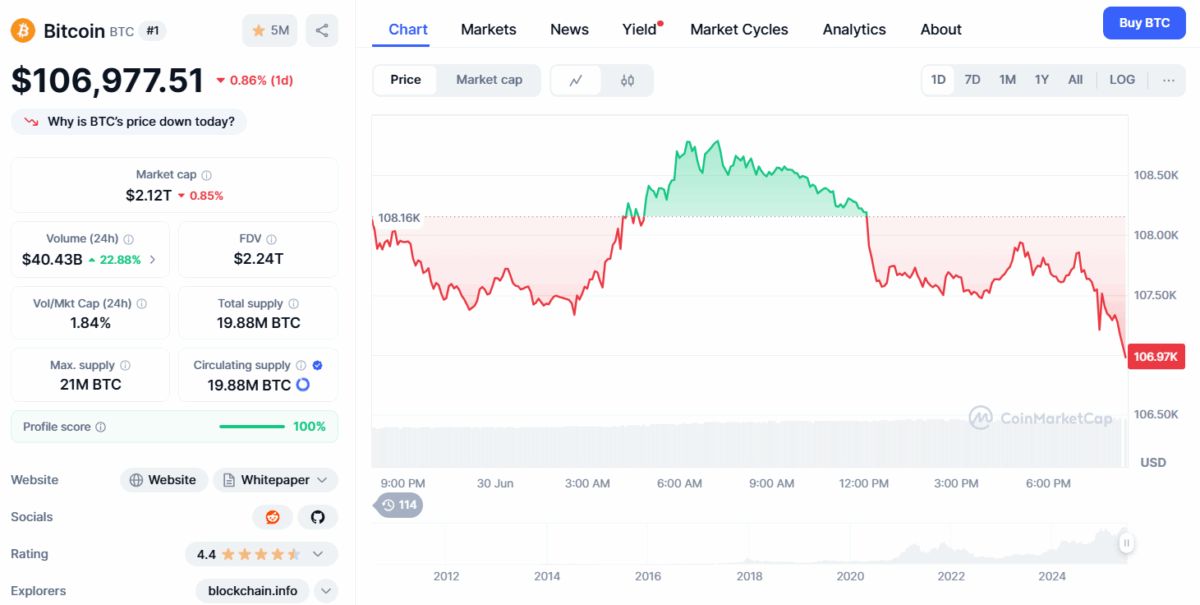Toggle the LOG scale option
Image resolution: width=1200 pixels, height=605 pixels.
(x=1122, y=80)
